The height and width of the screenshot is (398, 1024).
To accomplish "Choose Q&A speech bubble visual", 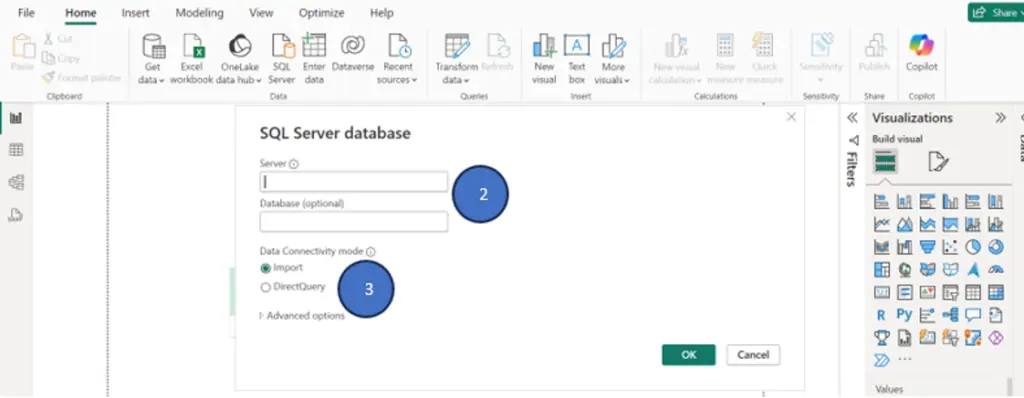I will [973, 315].
